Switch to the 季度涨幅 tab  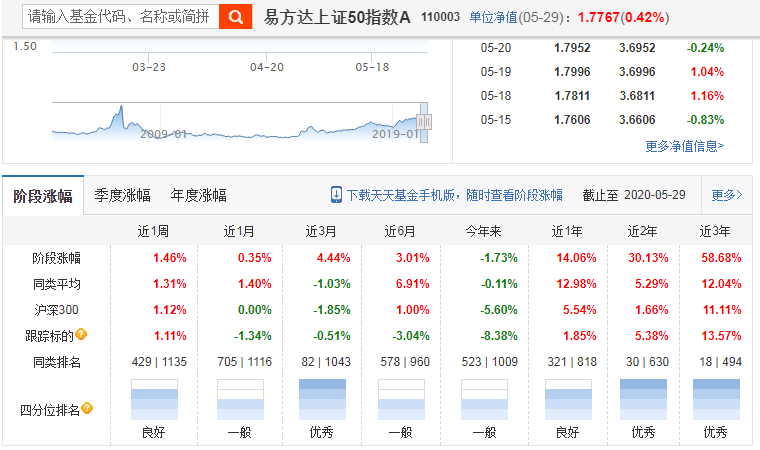point(122,195)
